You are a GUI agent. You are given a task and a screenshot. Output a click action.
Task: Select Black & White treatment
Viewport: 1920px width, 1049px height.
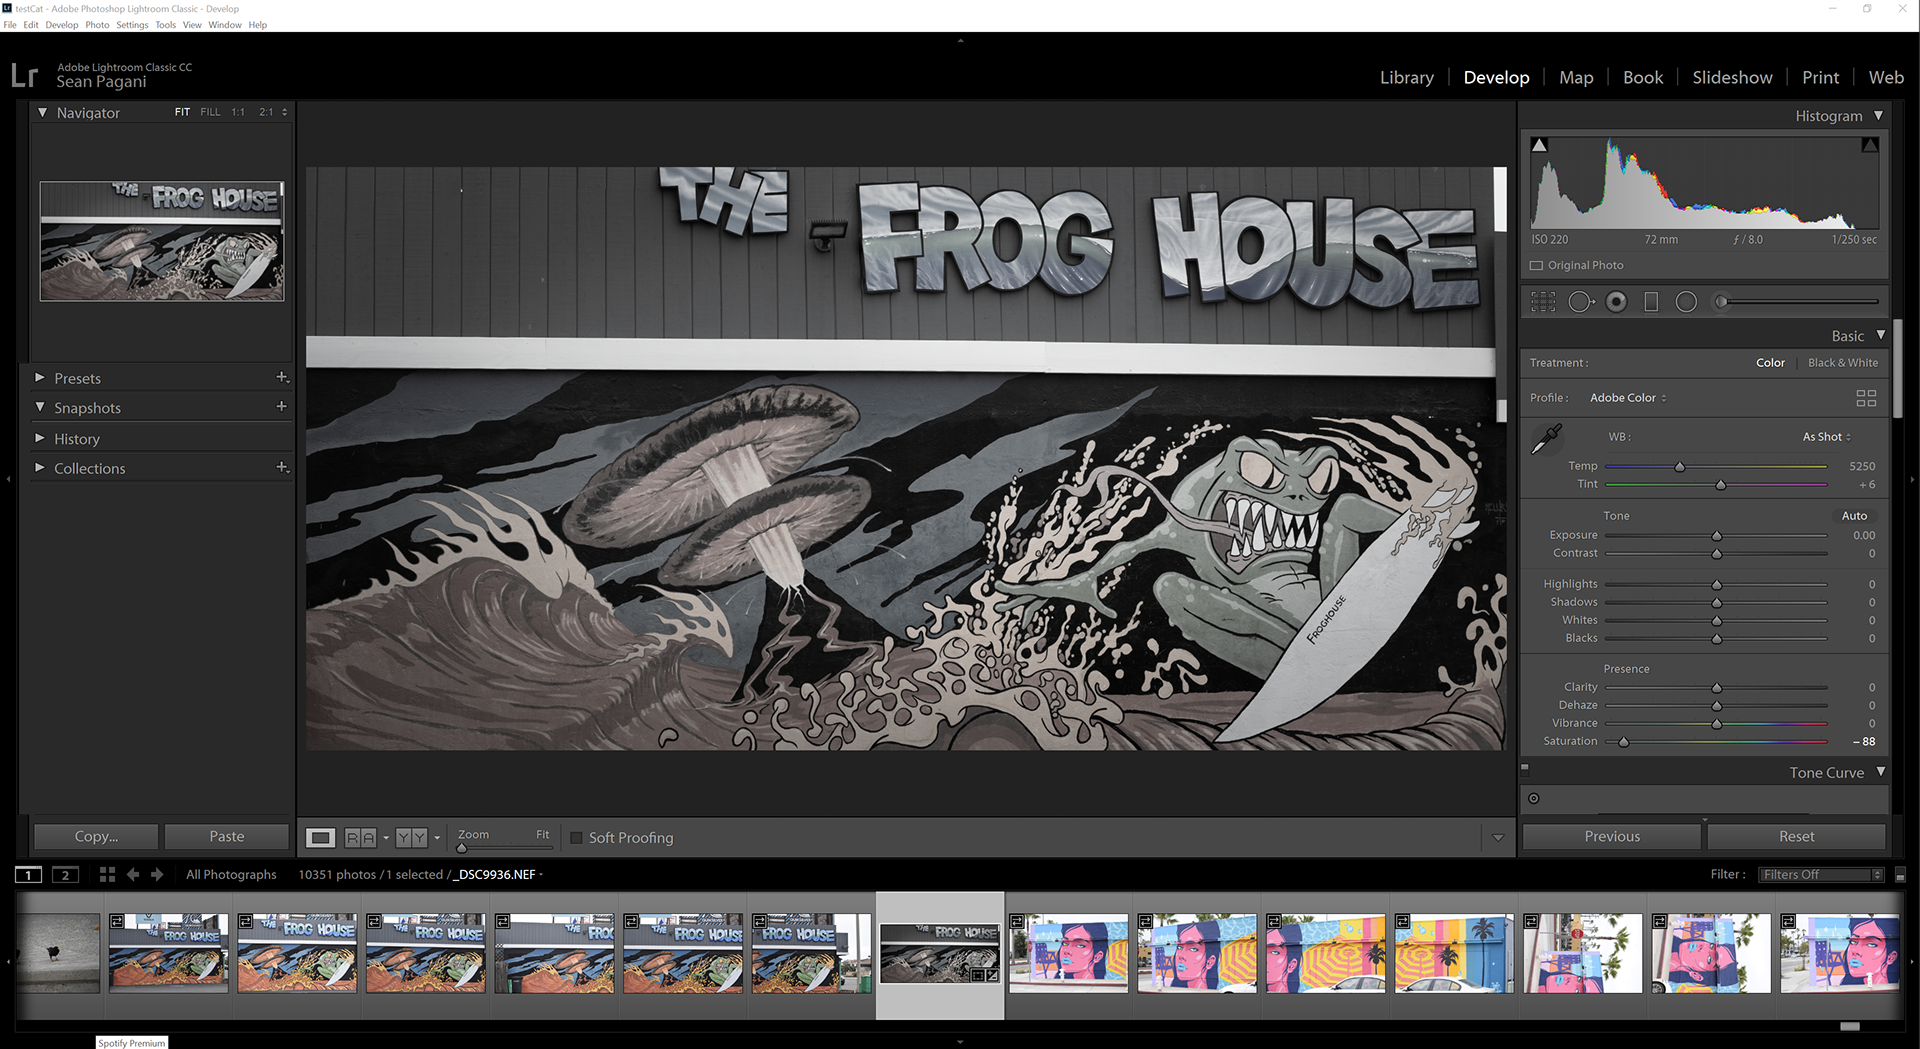[1843, 363]
